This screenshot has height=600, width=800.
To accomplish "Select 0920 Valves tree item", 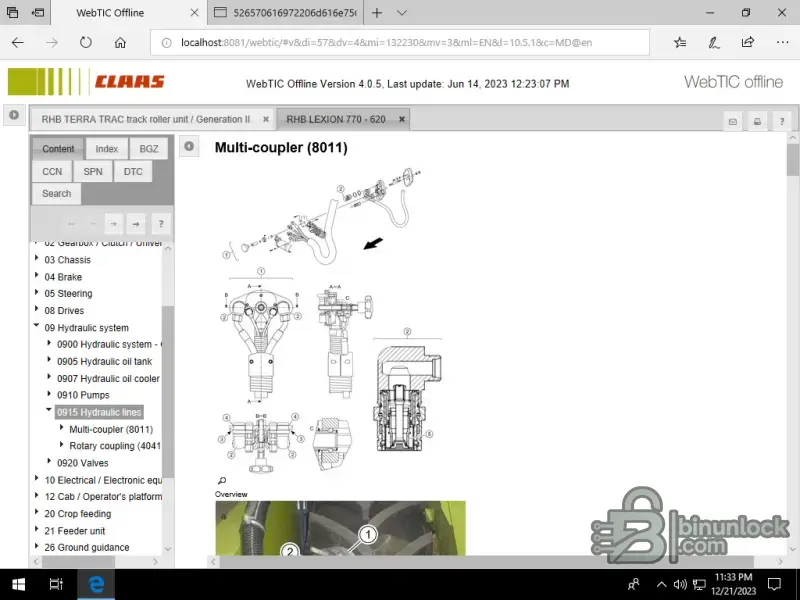I will tap(83, 463).
